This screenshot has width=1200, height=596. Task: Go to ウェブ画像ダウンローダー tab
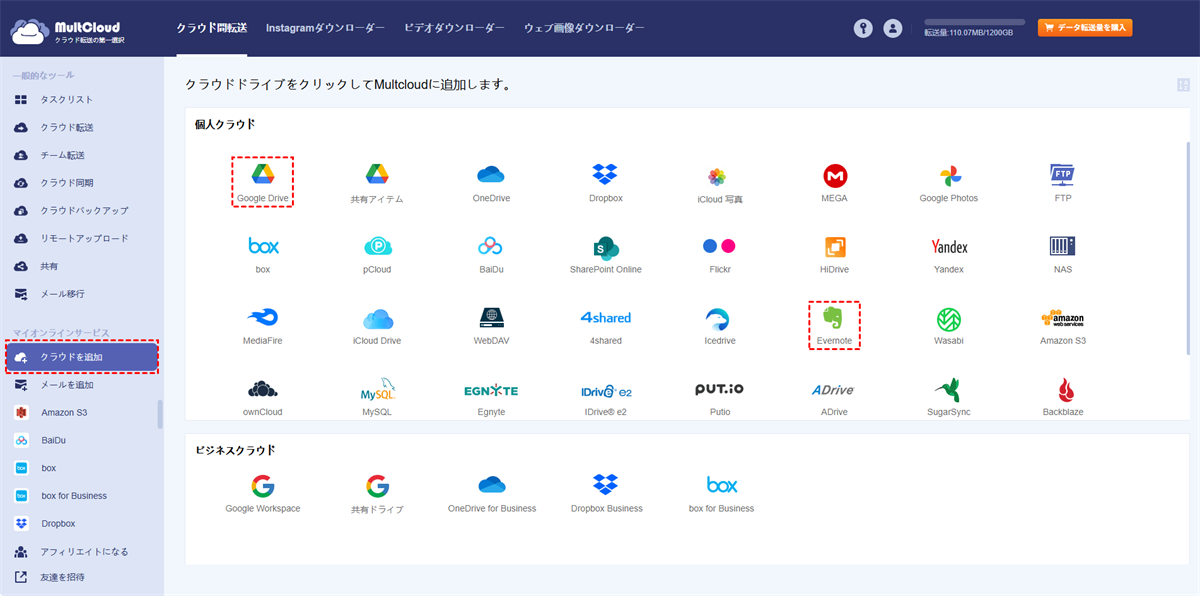pyautogui.click(x=584, y=28)
